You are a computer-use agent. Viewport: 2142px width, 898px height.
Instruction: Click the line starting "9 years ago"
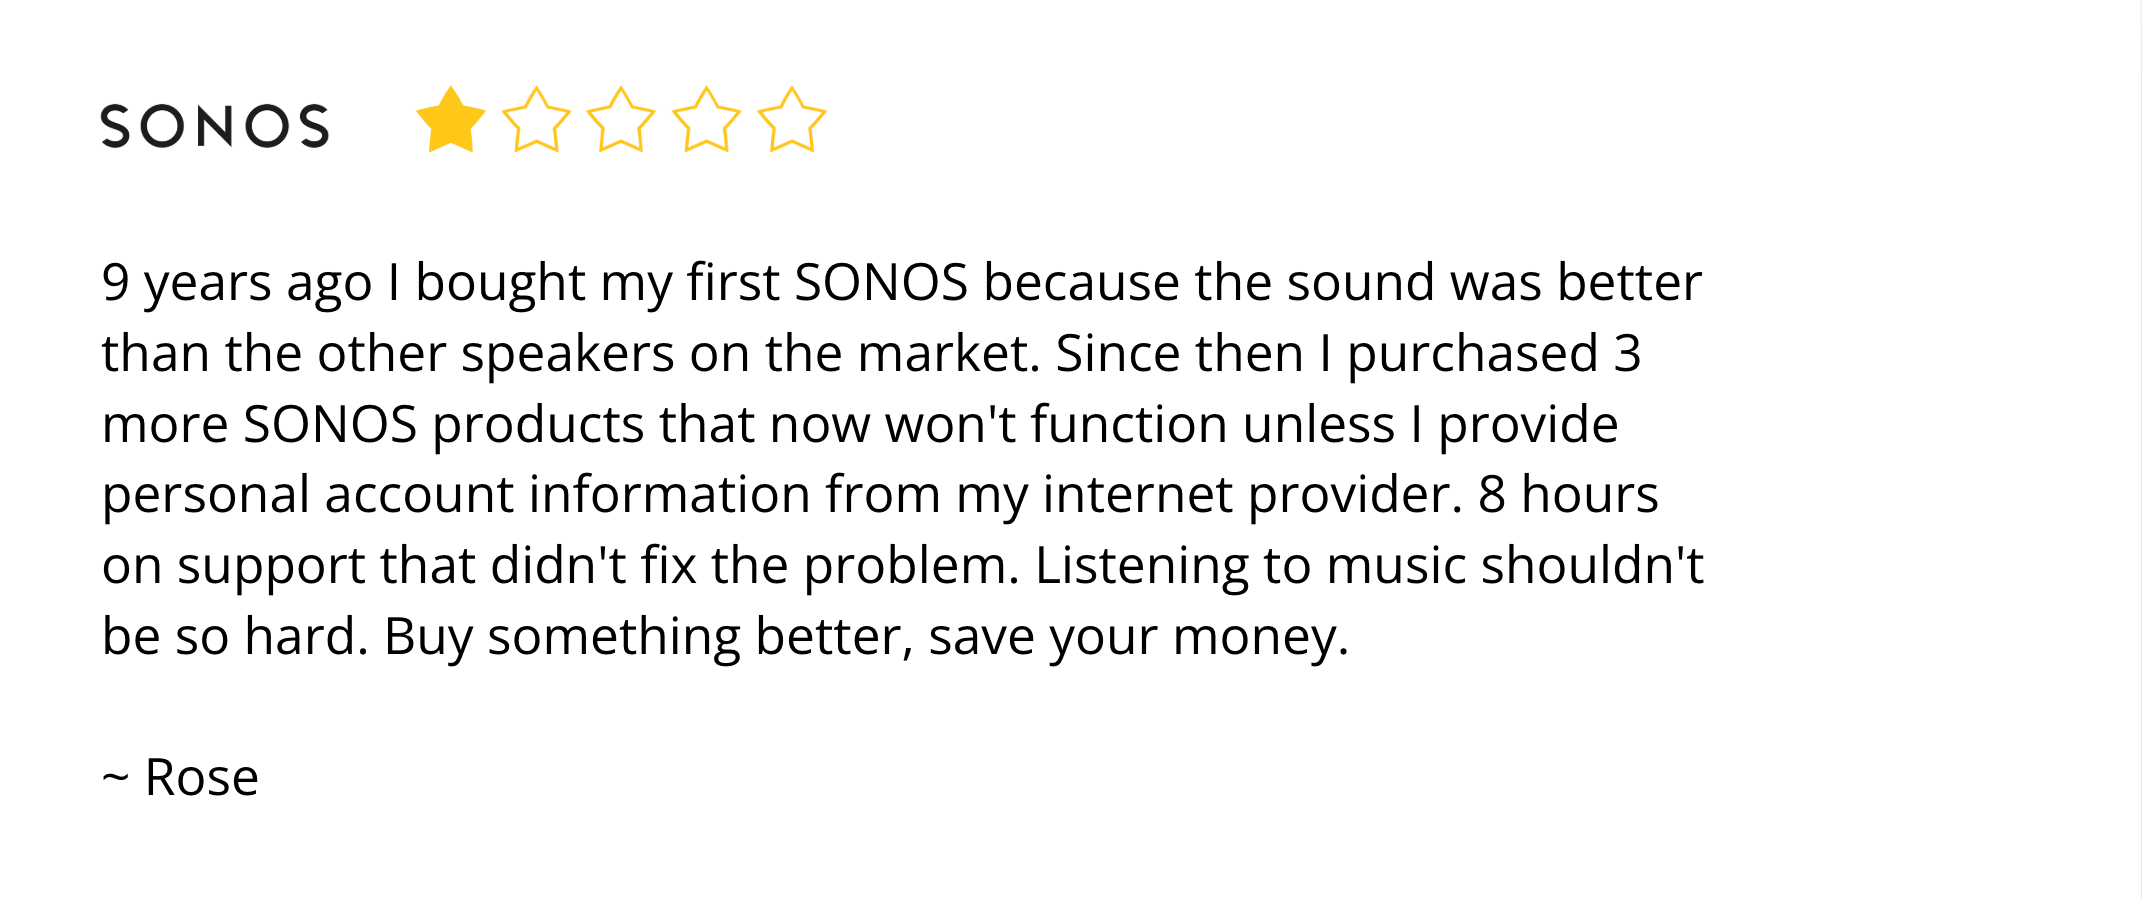(900, 282)
